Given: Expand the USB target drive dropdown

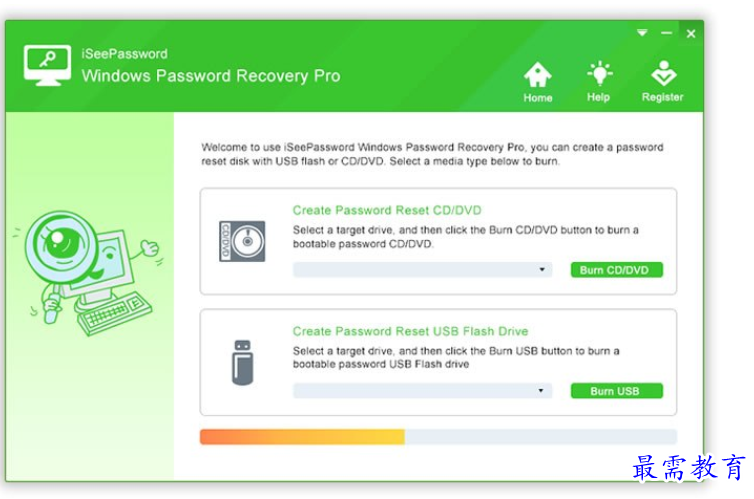Looking at the screenshot, I should pyautogui.click(x=423, y=391).
